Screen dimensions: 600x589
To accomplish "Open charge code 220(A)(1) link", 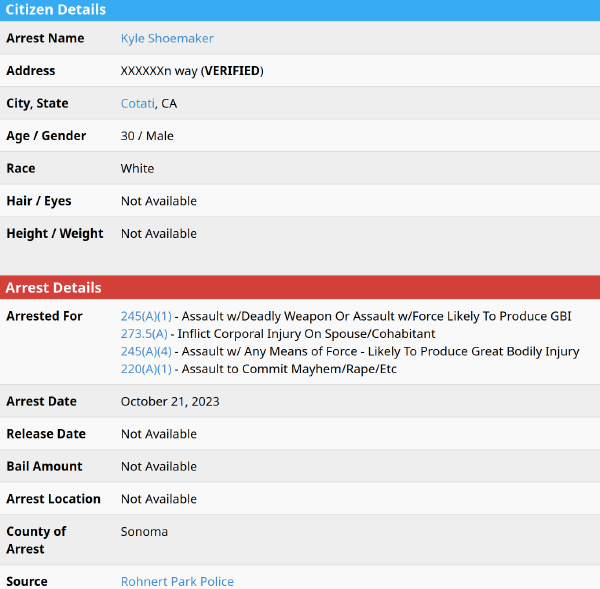I will click(146, 369).
